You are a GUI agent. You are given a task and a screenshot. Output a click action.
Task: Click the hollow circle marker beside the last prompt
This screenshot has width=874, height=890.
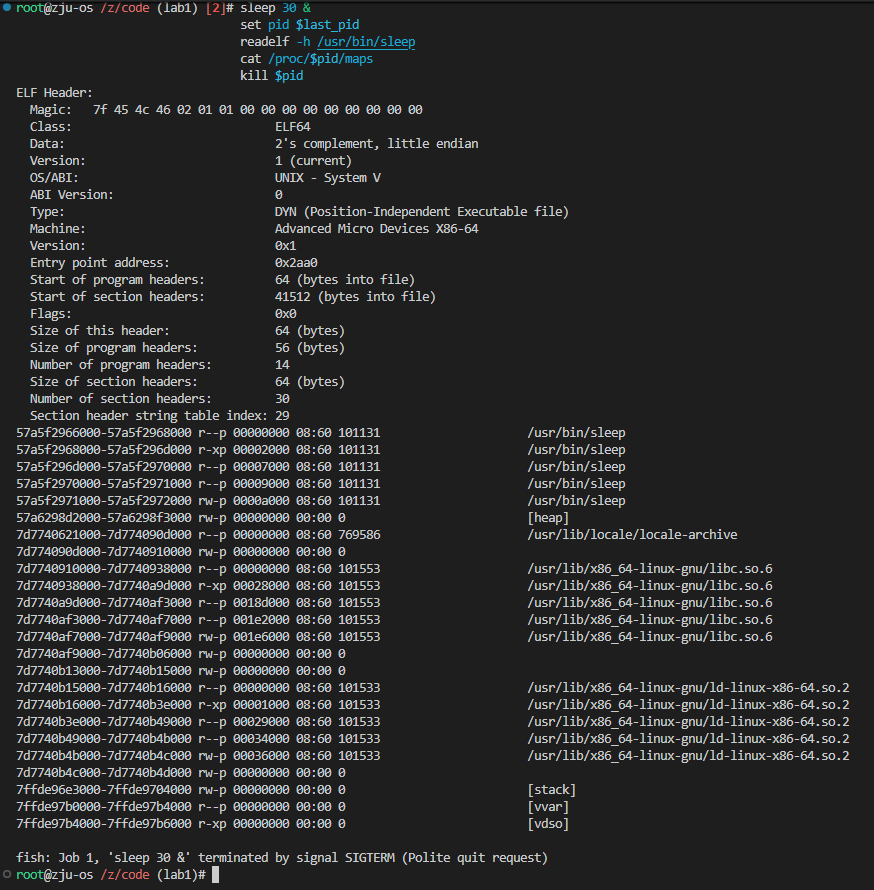[7, 874]
